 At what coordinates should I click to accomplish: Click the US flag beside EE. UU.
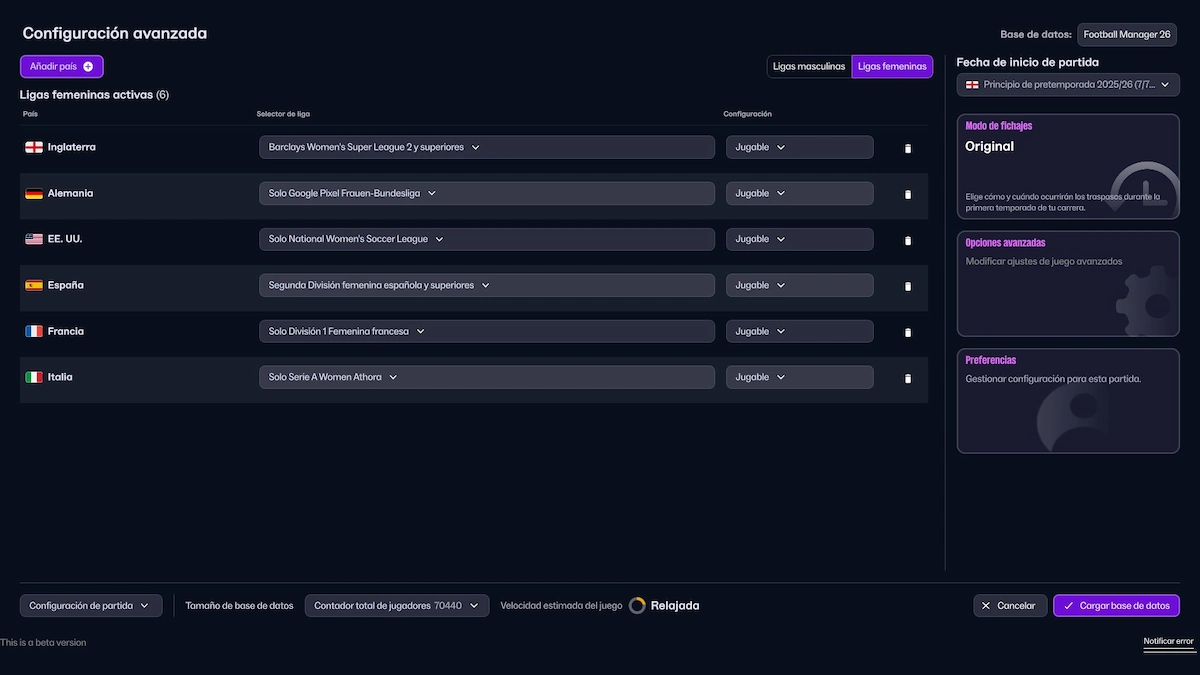click(x=34, y=239)
